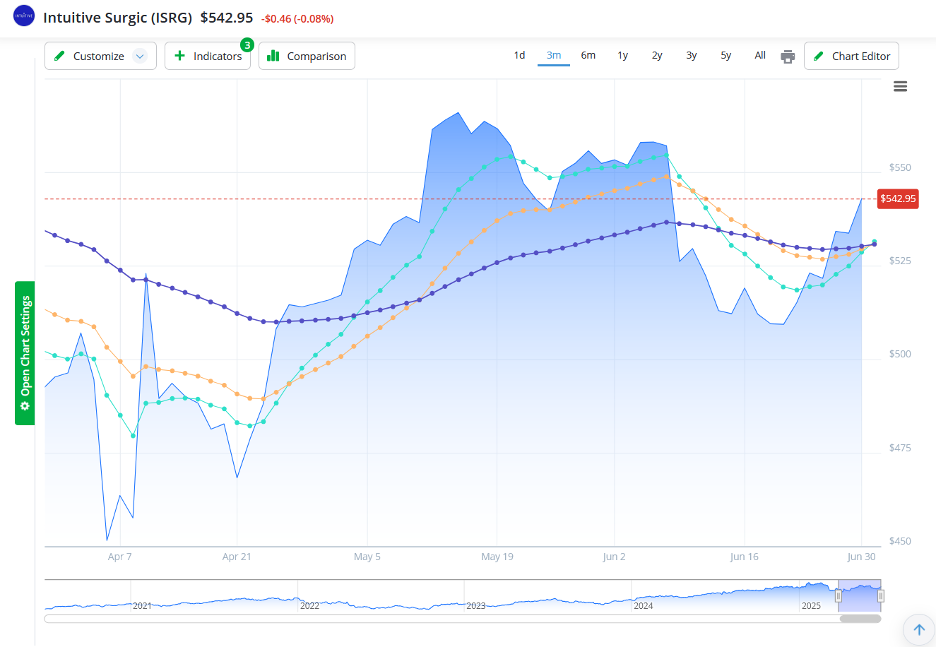Image resolution: width=936 pixels, height=648 pixels.
Task: Click the left handle of the navigator range
Action: (x=838, y=595)
